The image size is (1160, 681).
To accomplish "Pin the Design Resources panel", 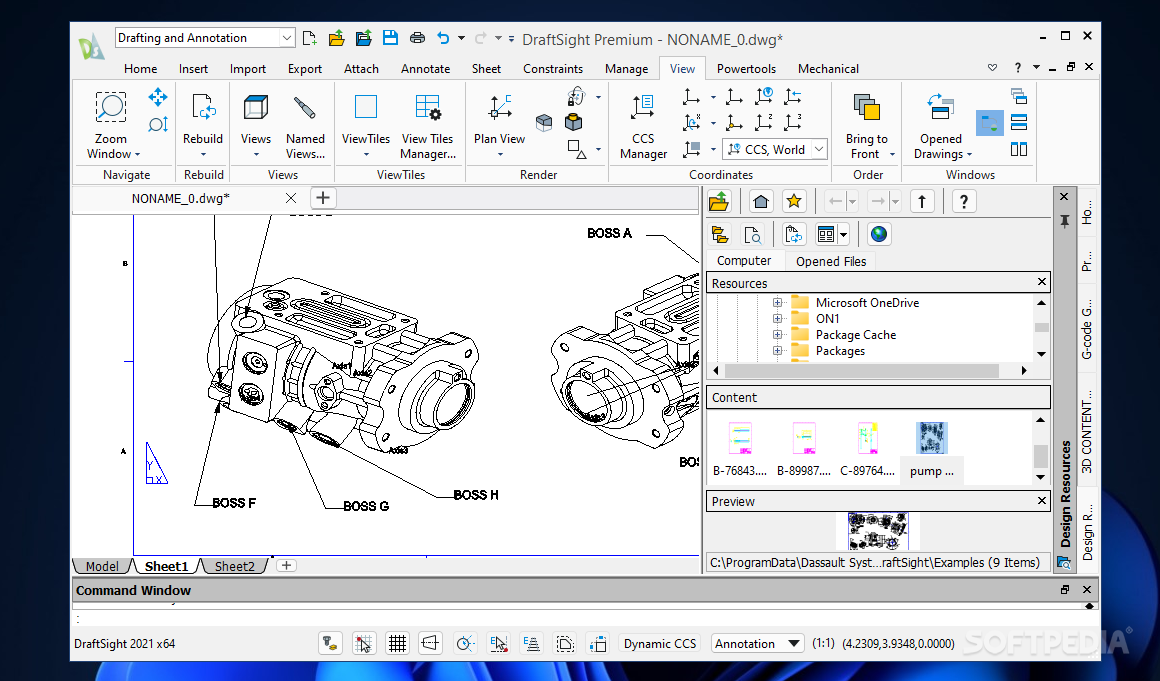I will click(x=1065, y=220).
